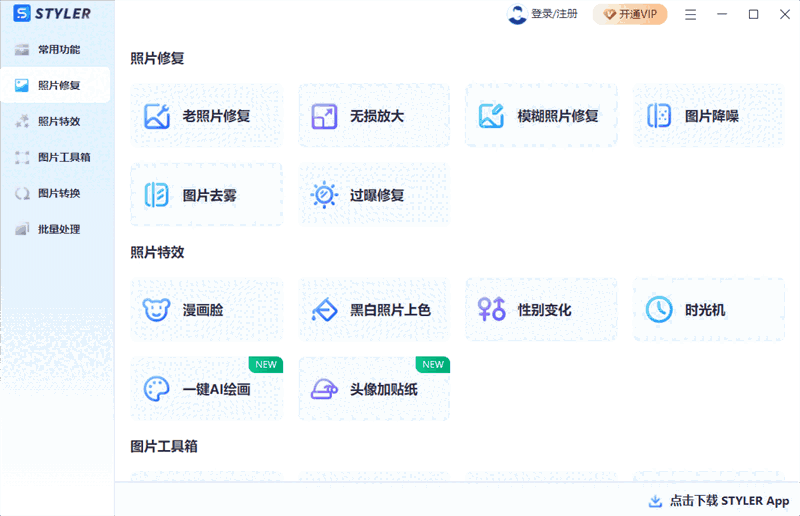
Task: Choose the 模糊照片修复 label
Action: tap(558, 116)
